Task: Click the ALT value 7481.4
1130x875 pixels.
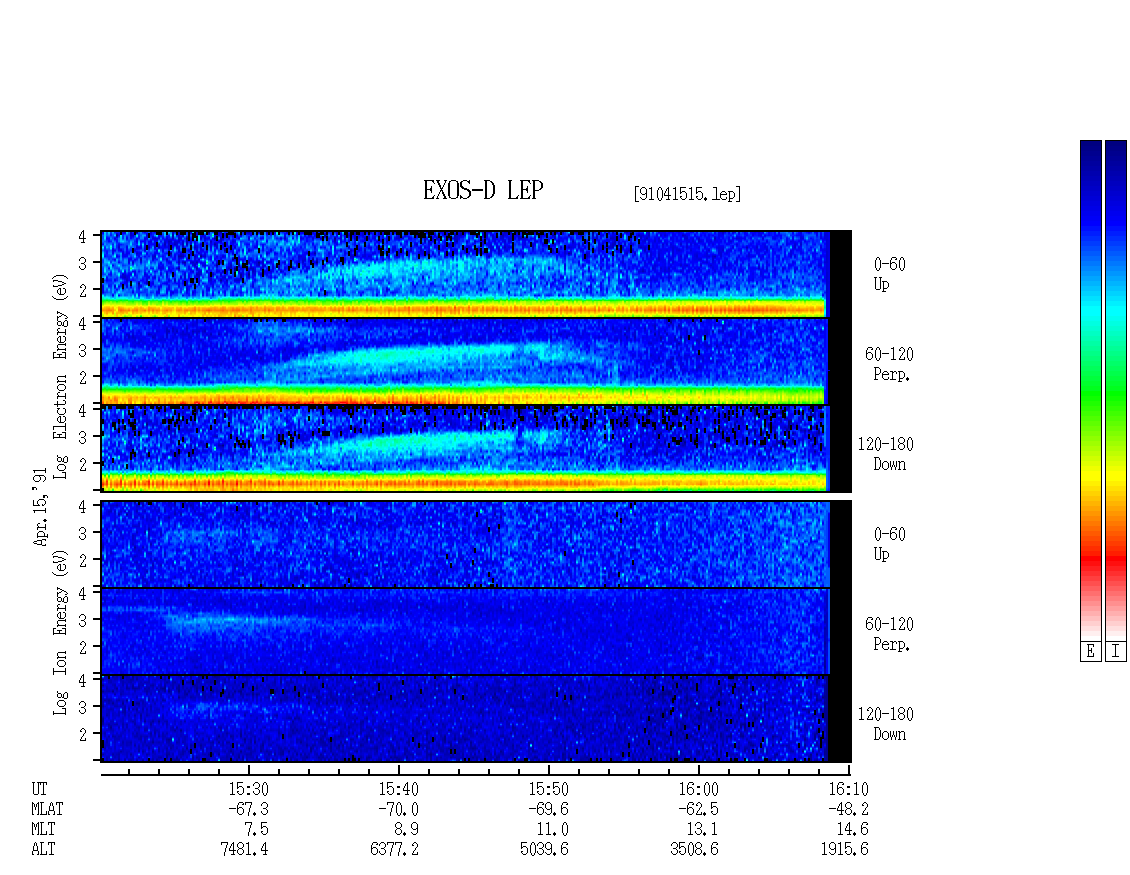Action: tap(244, 850)
